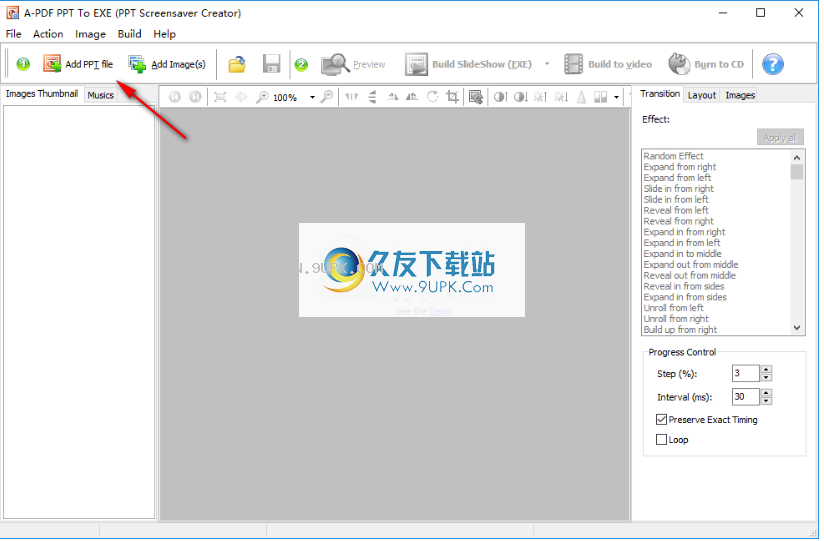Open the 100% zoom level dropdown
The width and height of the screenshot is (824, 541).
[x=312, y=97]
